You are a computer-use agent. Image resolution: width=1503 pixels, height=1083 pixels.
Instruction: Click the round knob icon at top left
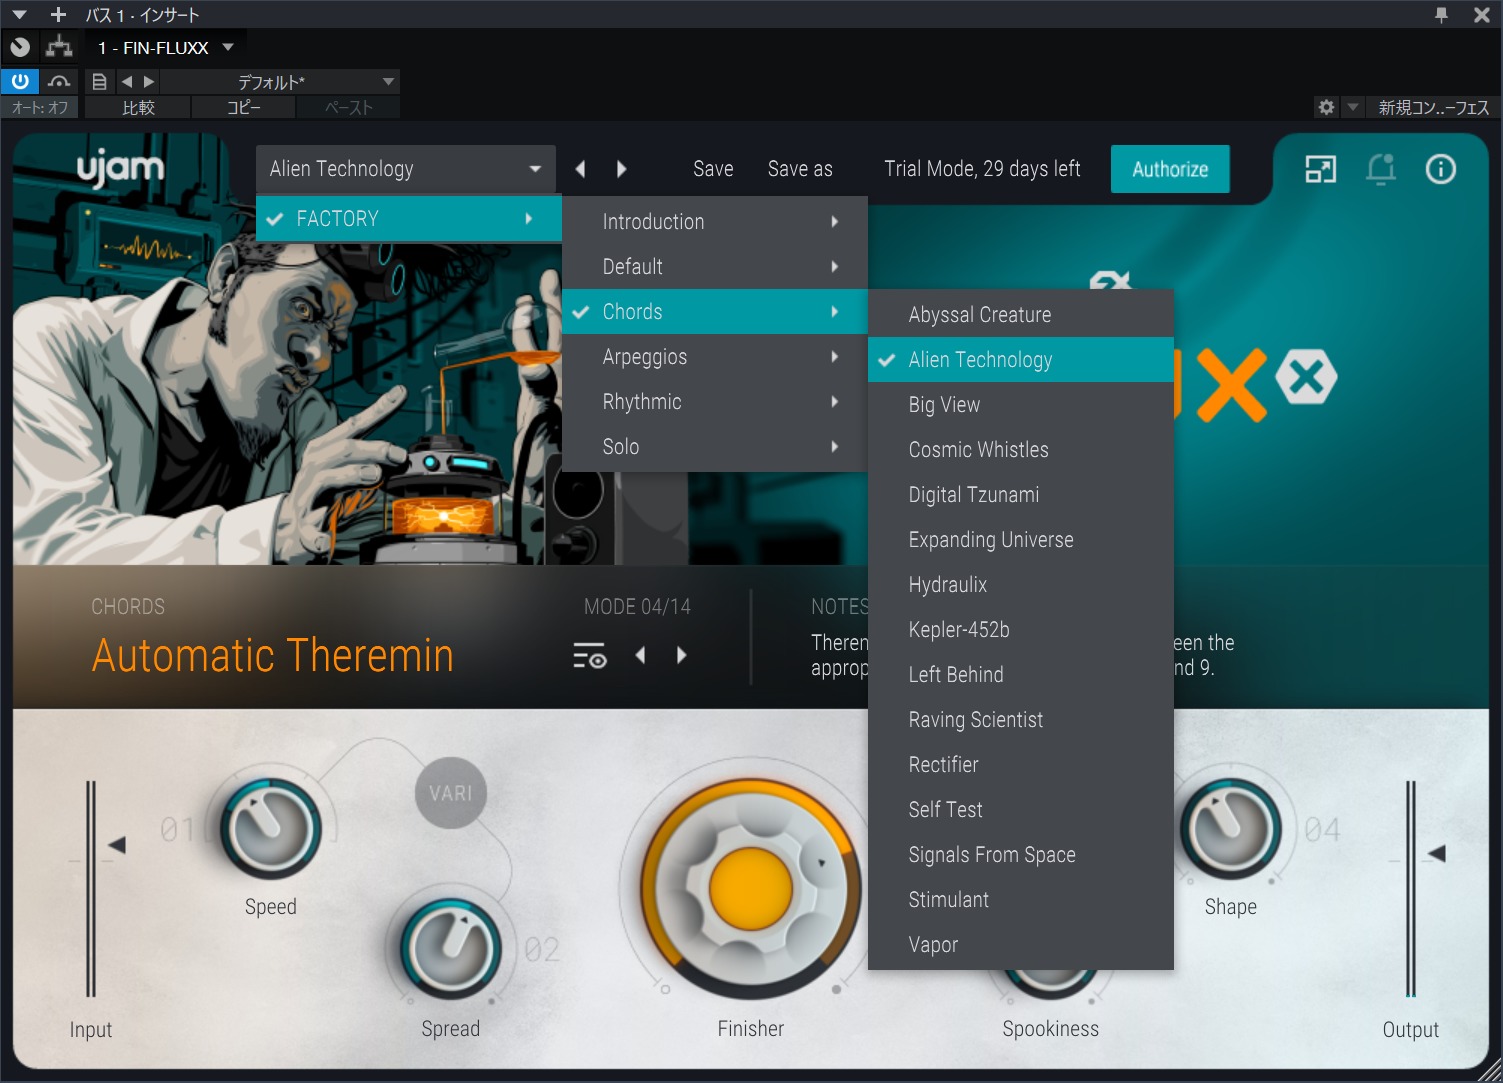point(20,46)
